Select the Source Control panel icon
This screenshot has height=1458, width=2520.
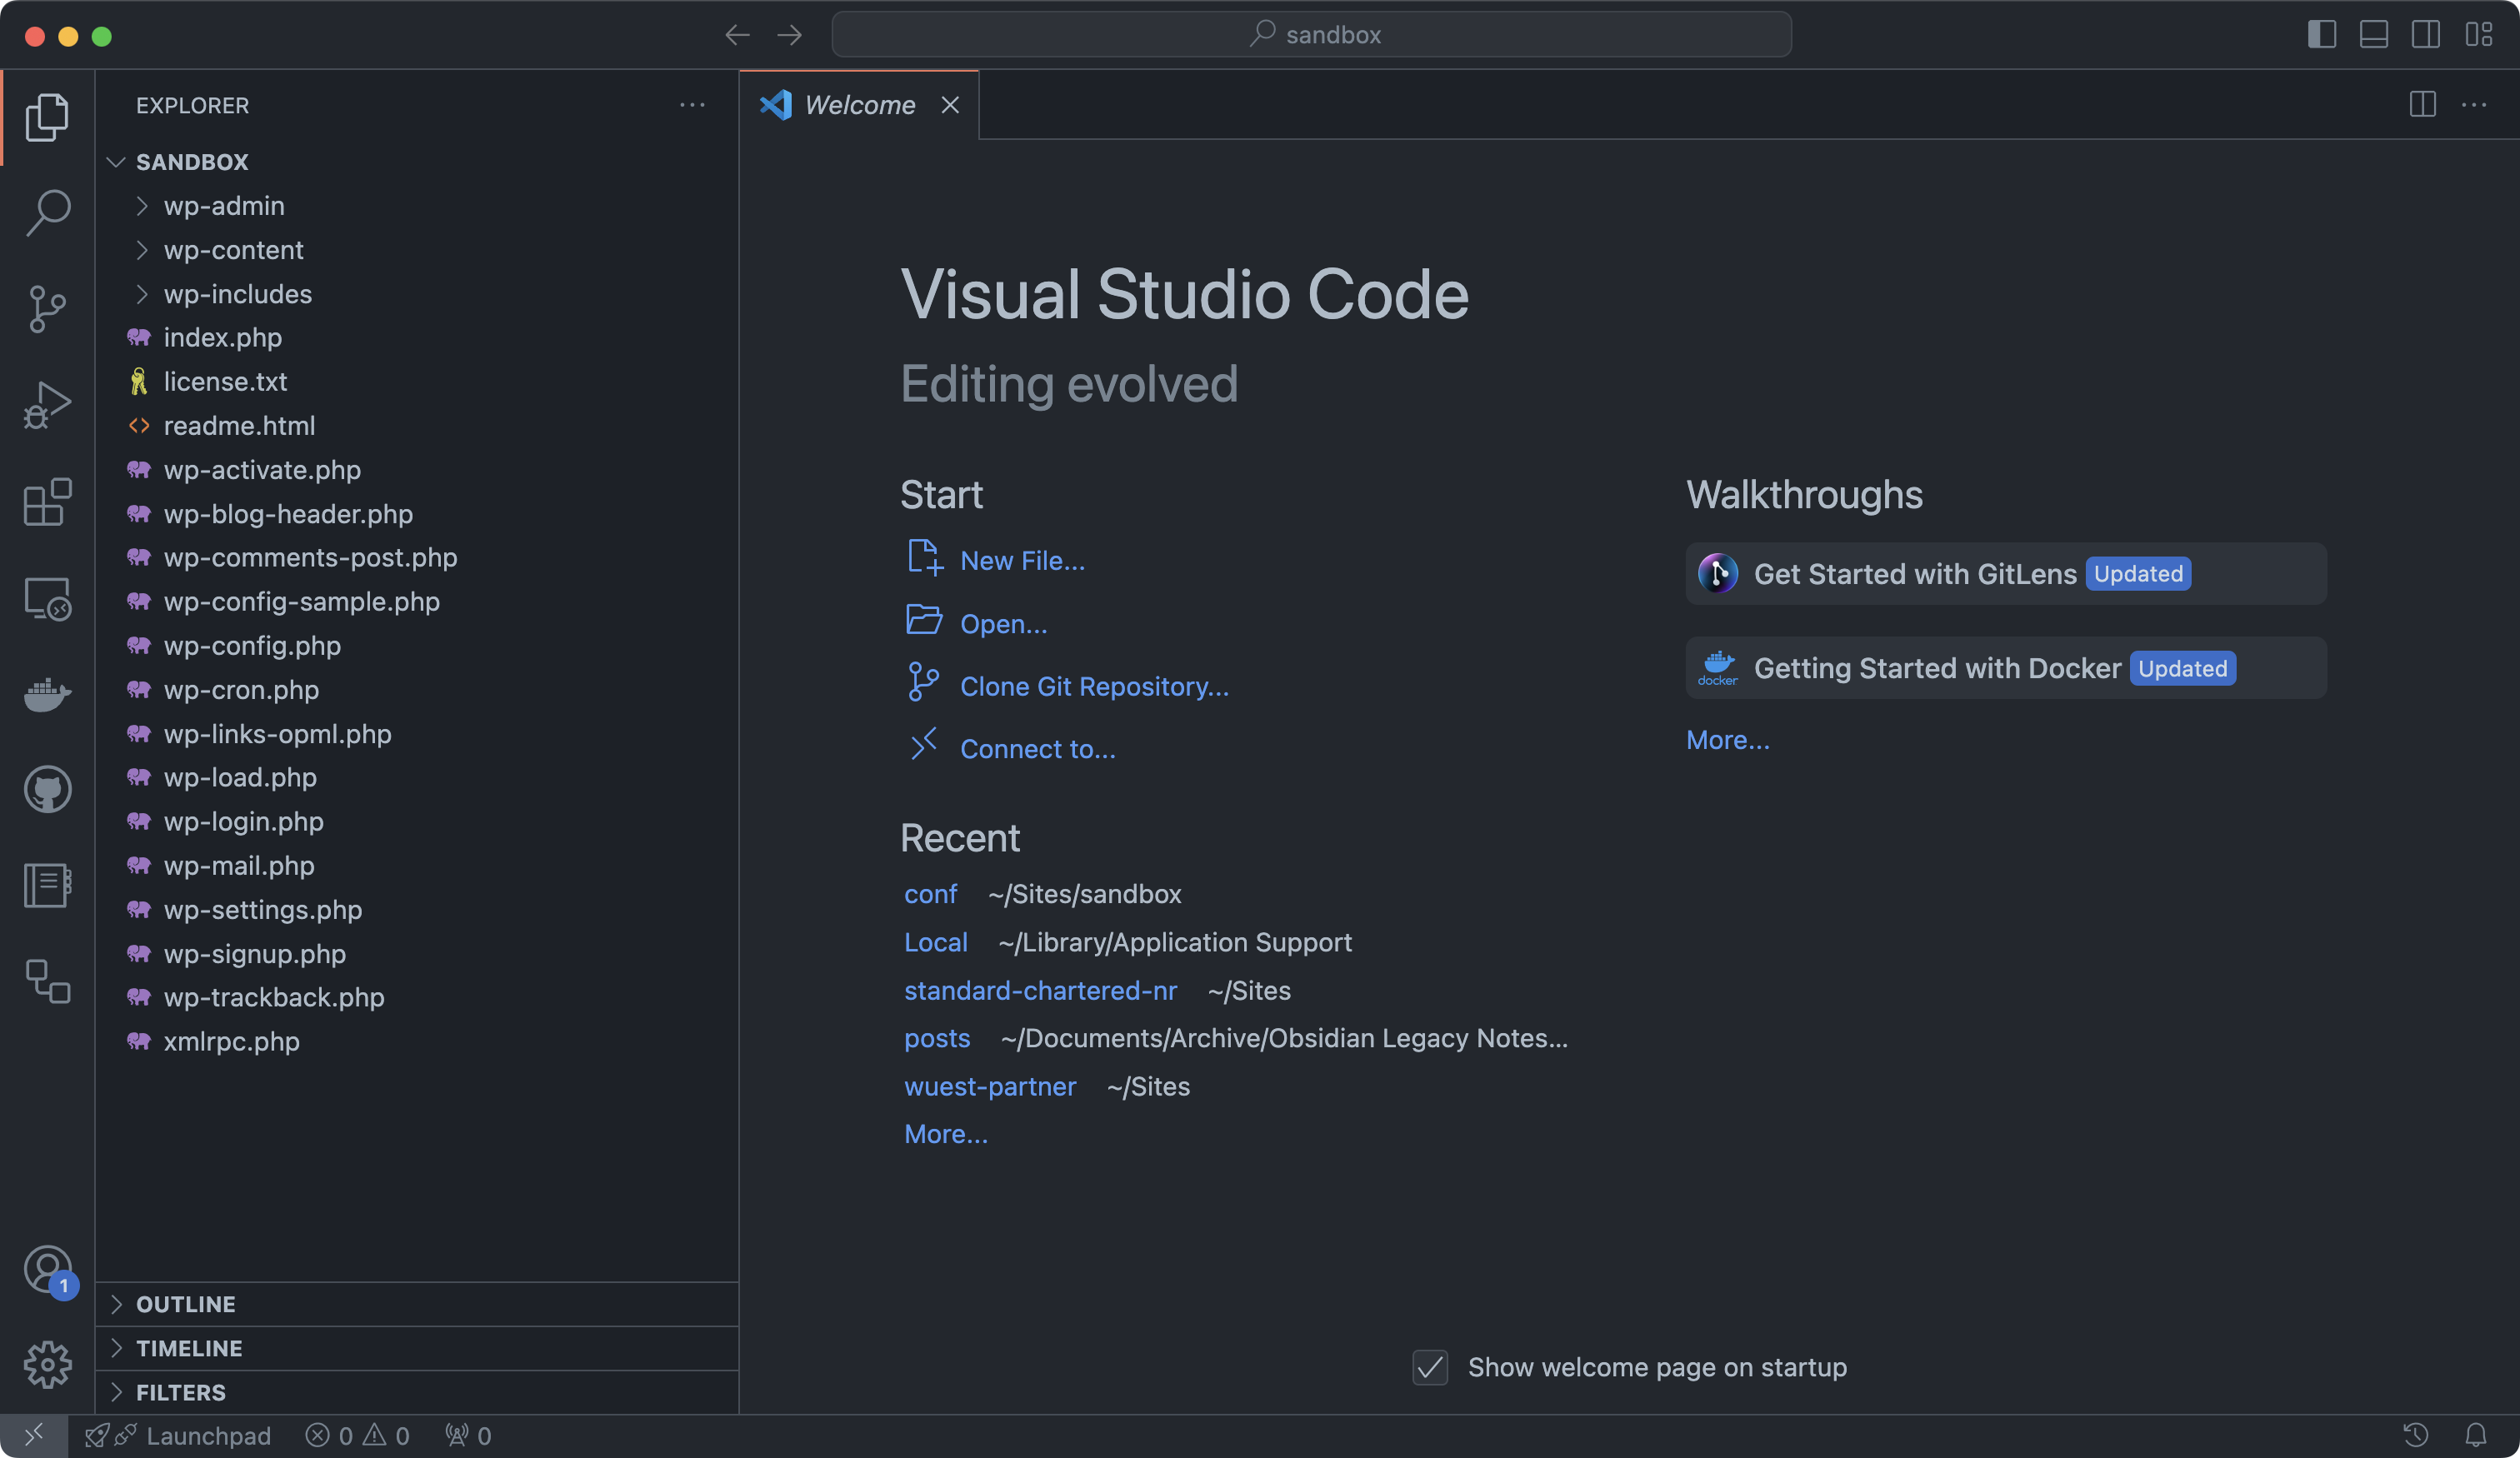47,307
